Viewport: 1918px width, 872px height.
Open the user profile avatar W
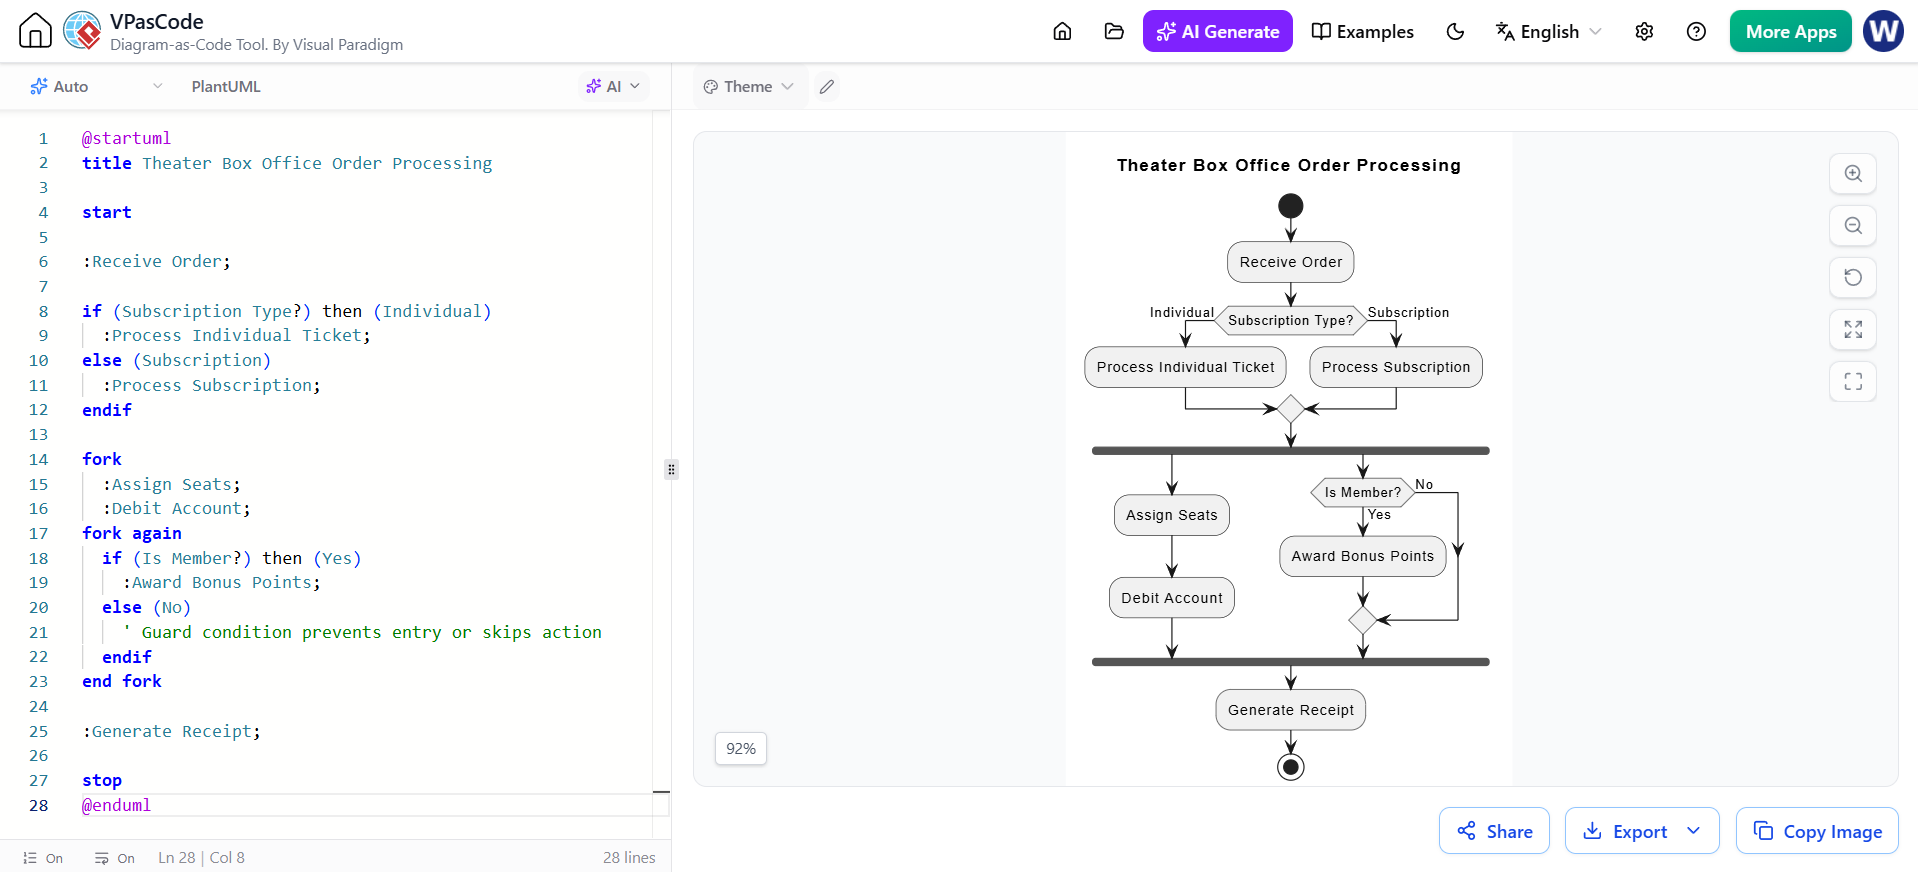(1883, 31)
